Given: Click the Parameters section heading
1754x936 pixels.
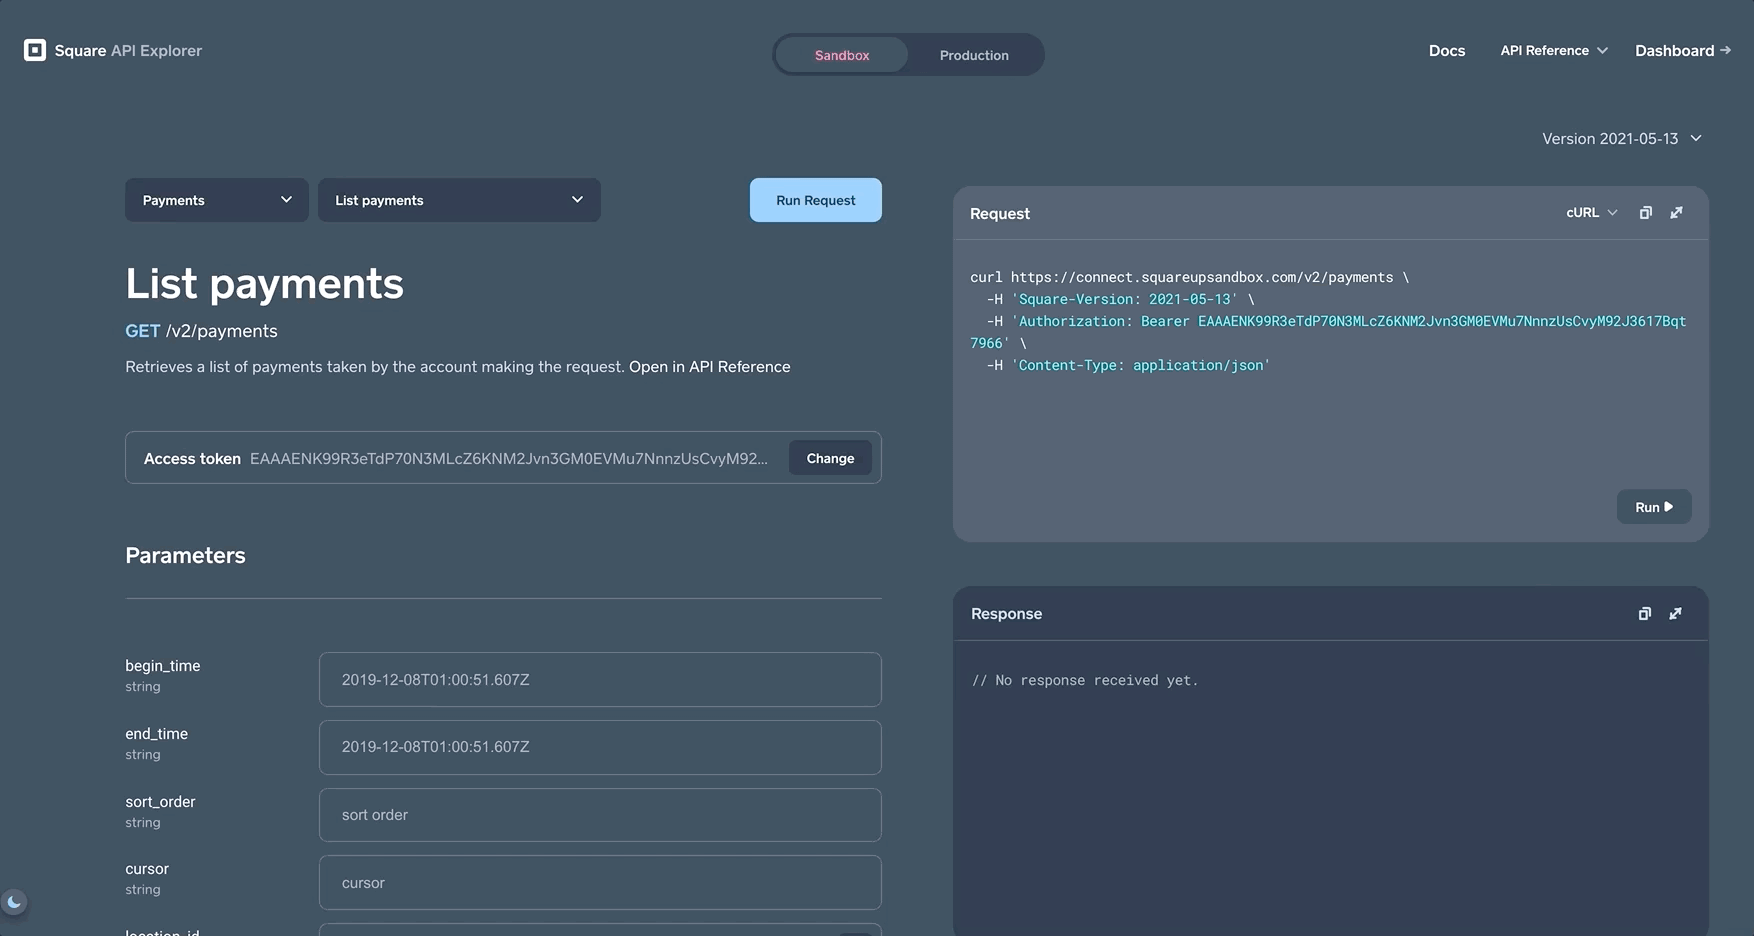Looking at the screenshot, I should (185, 556).
